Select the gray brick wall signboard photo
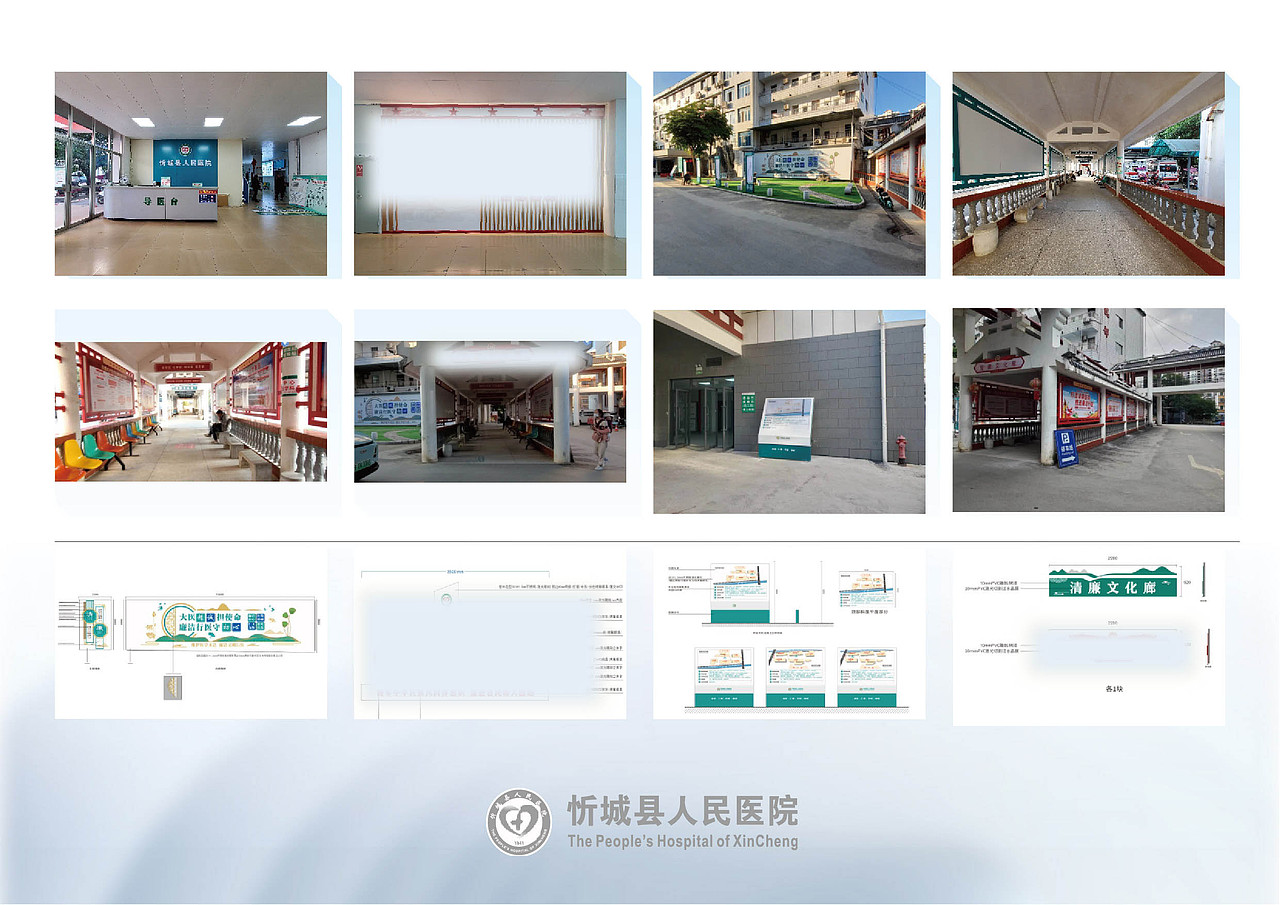This screenshot has height=905, width=1280. pos(789,410)
